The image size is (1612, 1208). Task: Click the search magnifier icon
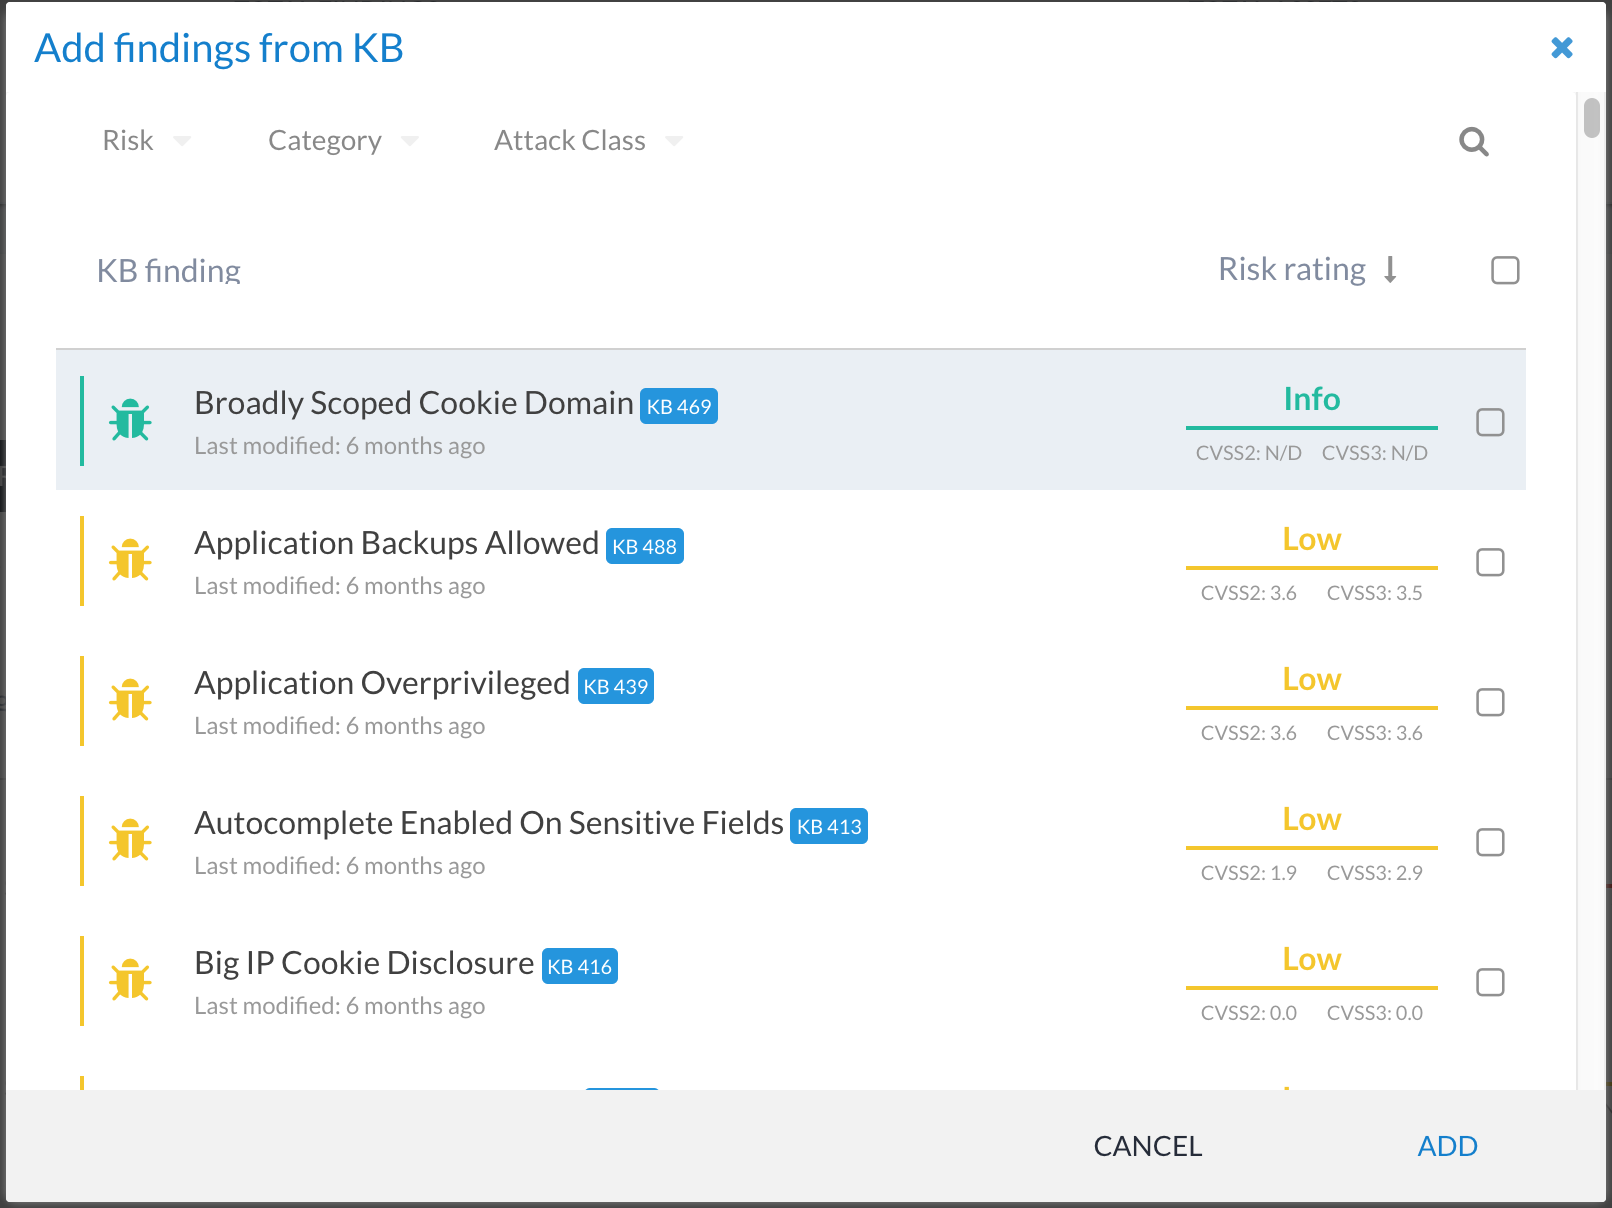pos(1473,142)
